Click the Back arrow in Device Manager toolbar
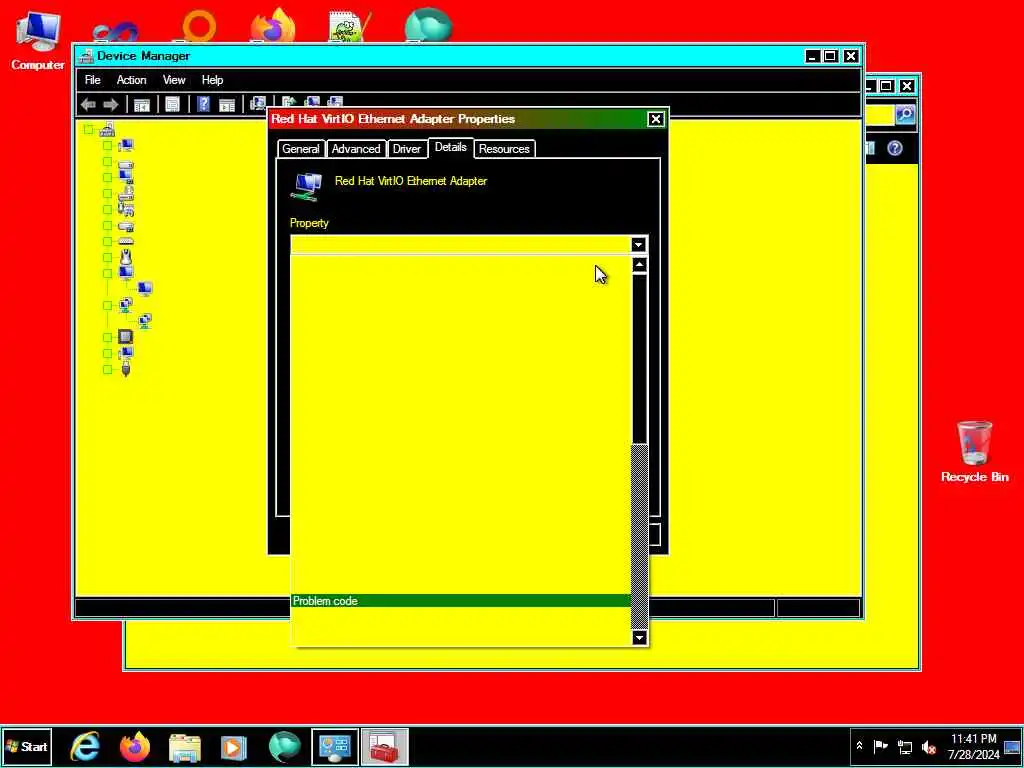Image resolution: width=1024 pixels, height=768 pixels. click(88, 104)
